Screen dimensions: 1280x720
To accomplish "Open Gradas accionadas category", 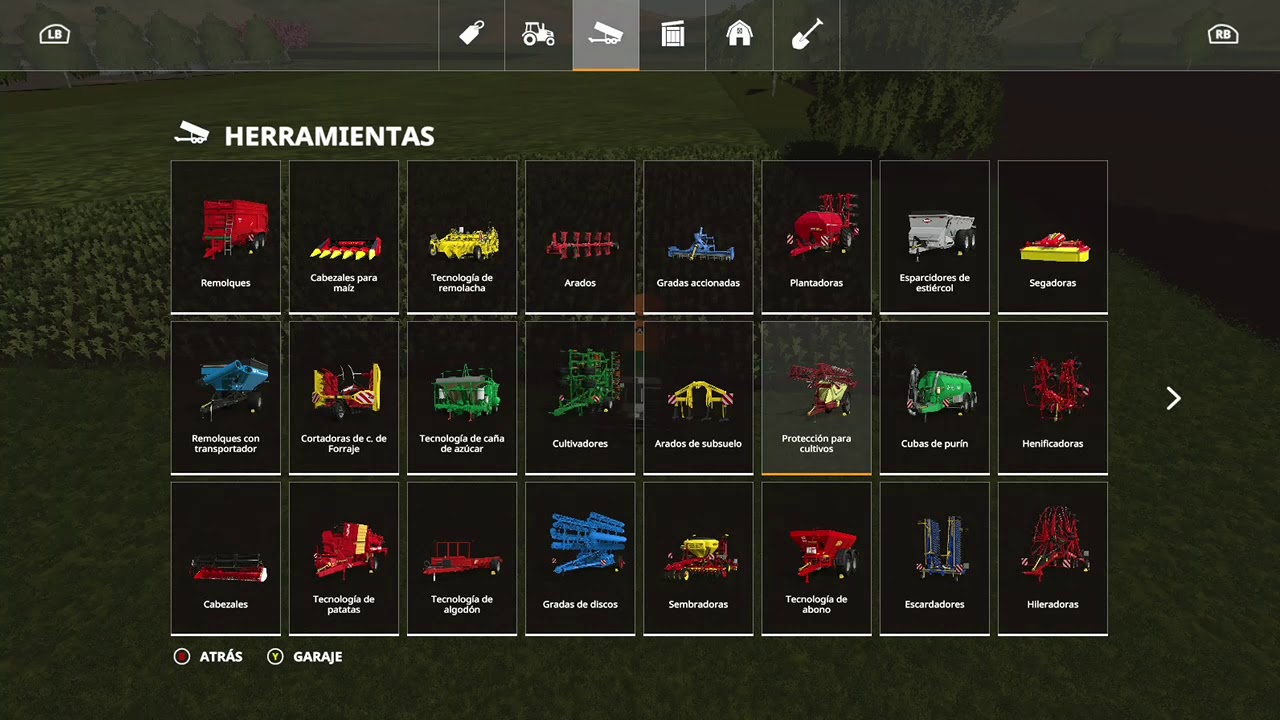I will pos(698,237).
